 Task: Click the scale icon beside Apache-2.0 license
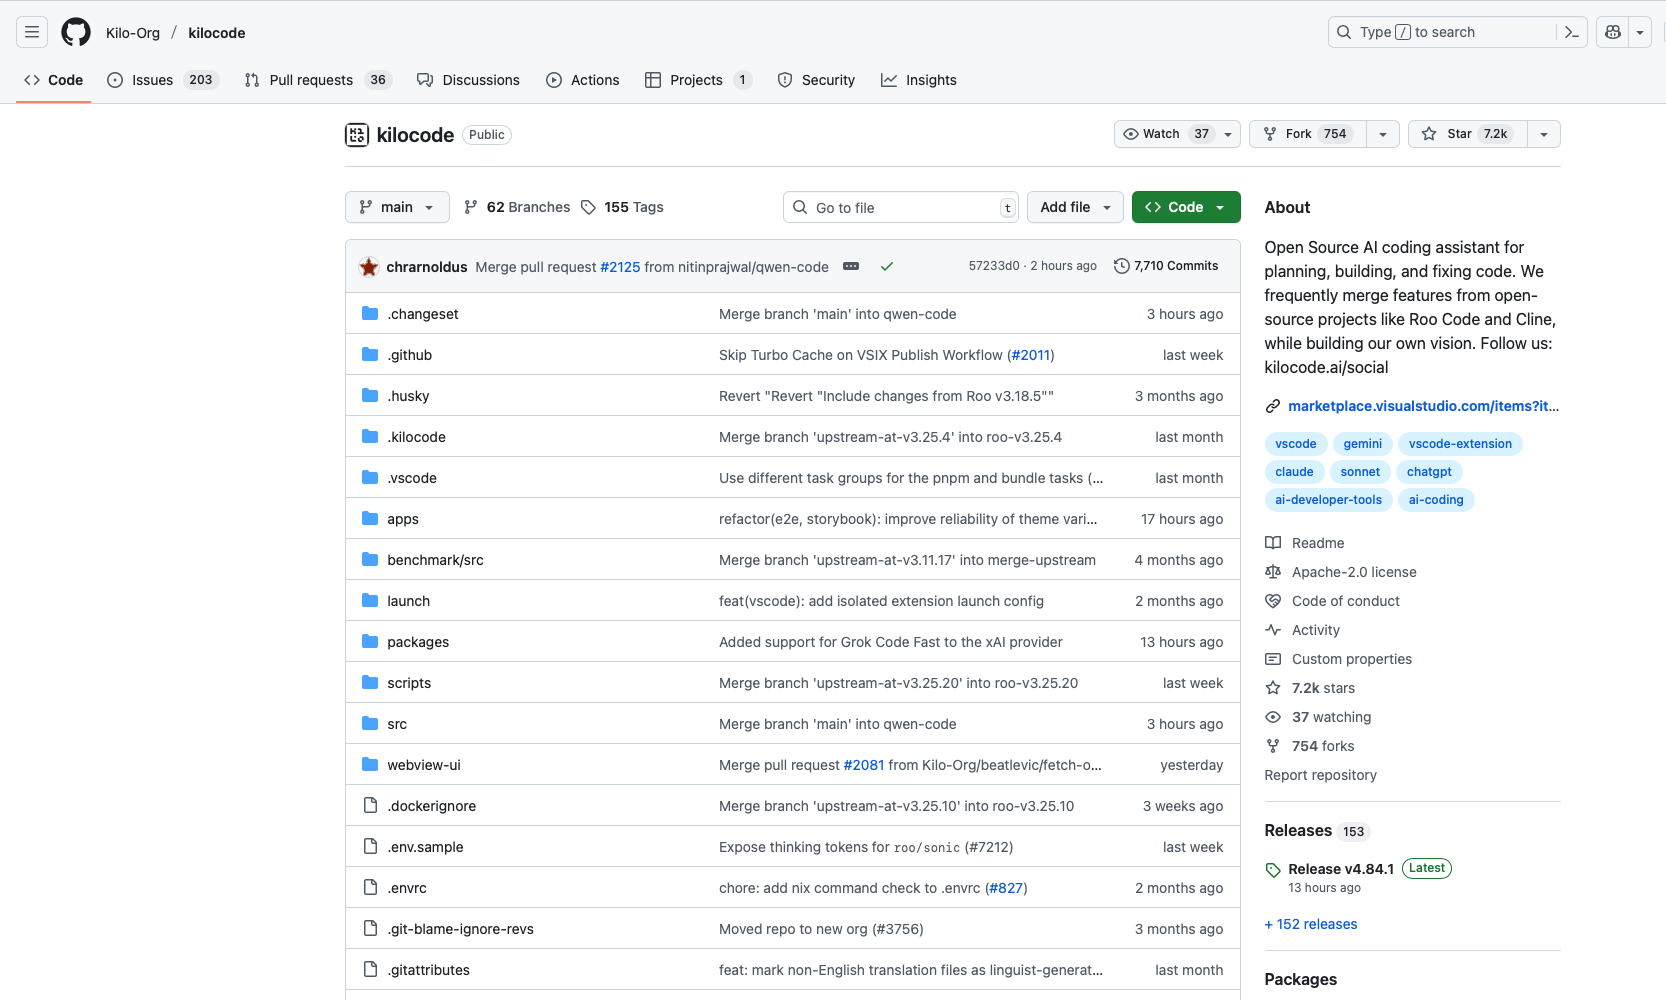click(x=1273, y=572)
